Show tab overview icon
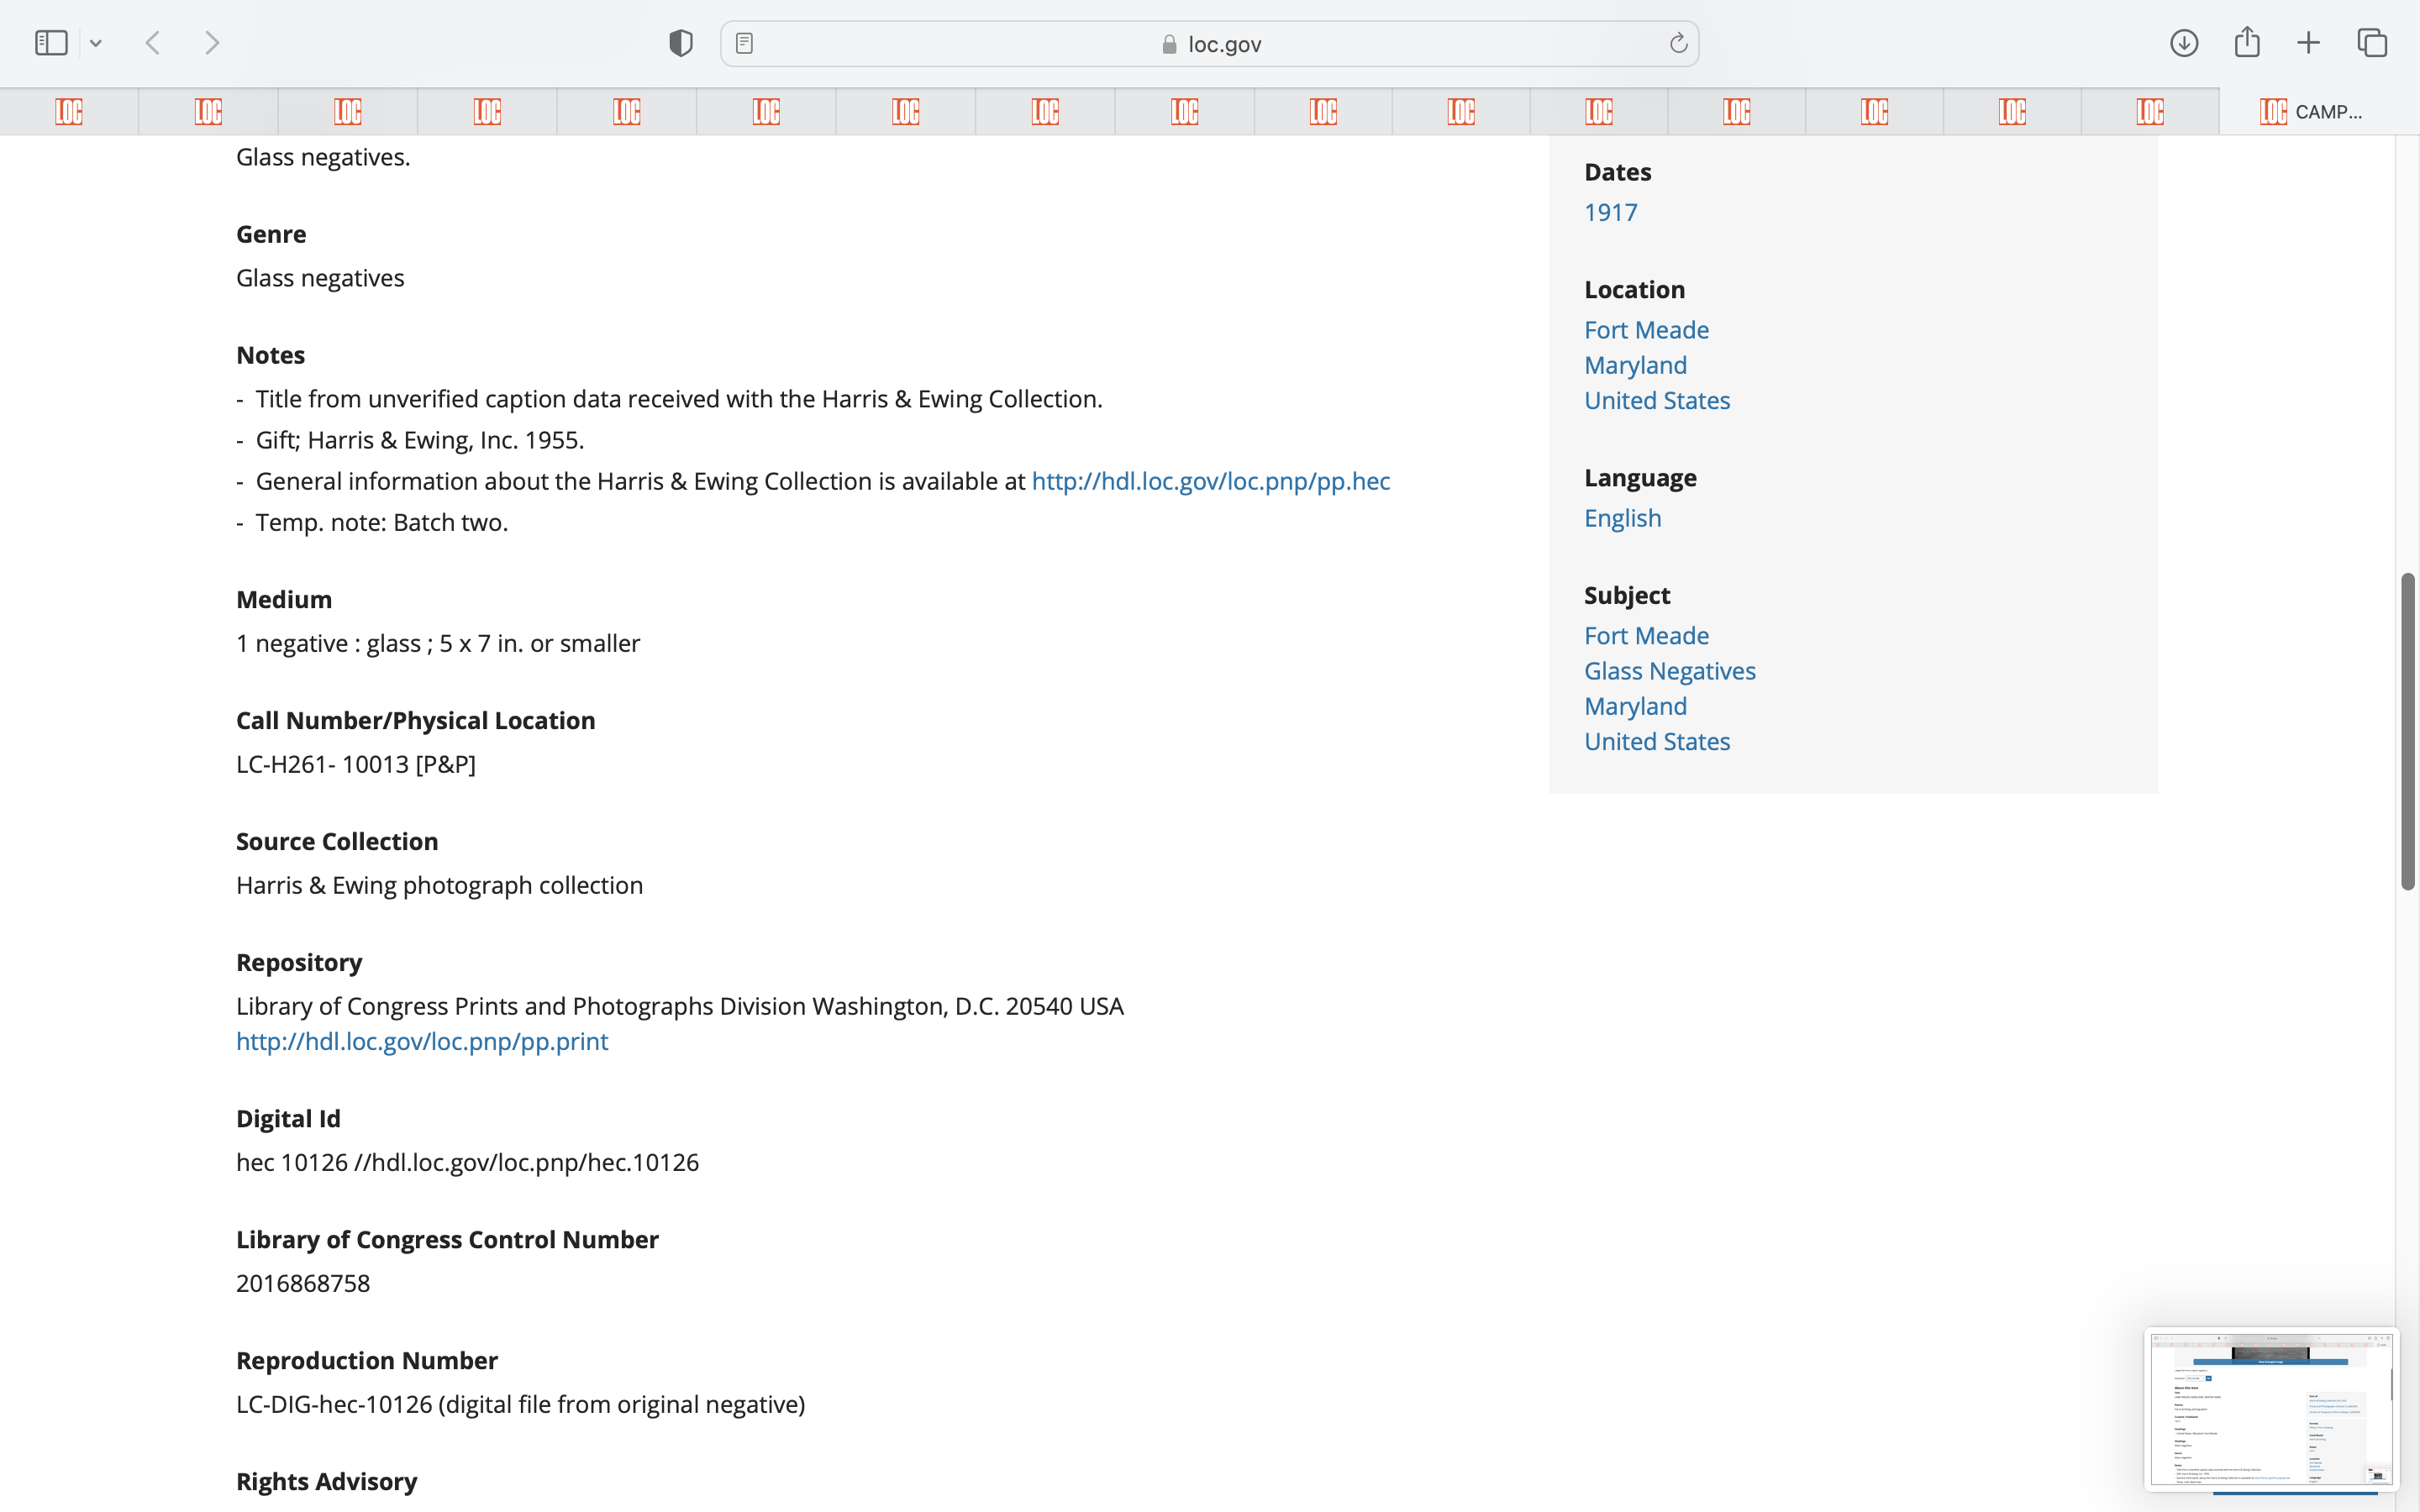2420x1512 pixels. coord(2372,43)
